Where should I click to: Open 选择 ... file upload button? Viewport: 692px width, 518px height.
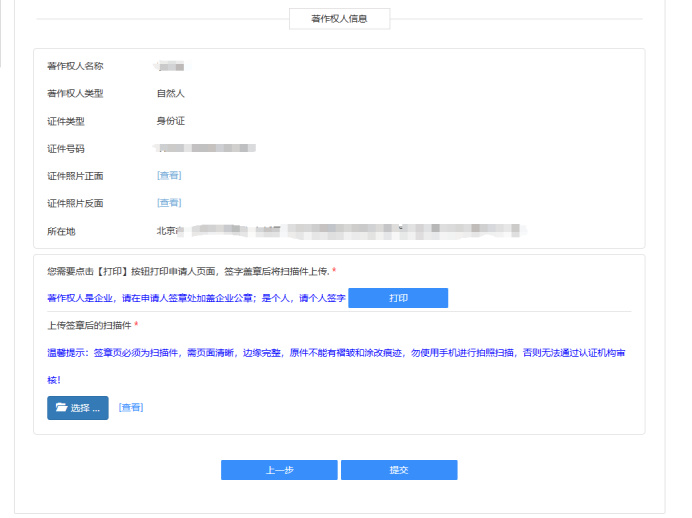[x=78, y=408]
